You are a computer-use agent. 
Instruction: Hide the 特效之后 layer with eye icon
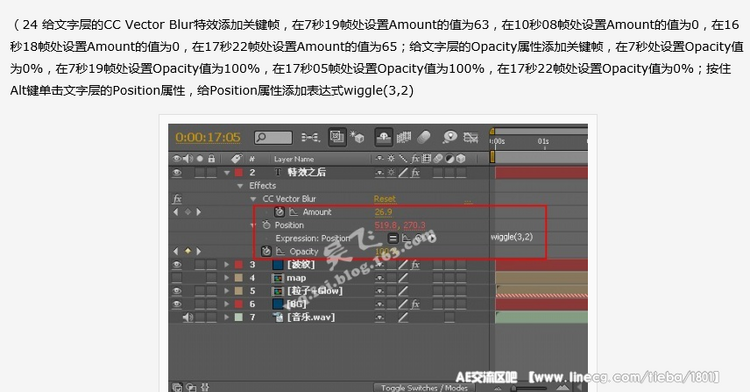point(177,173)
